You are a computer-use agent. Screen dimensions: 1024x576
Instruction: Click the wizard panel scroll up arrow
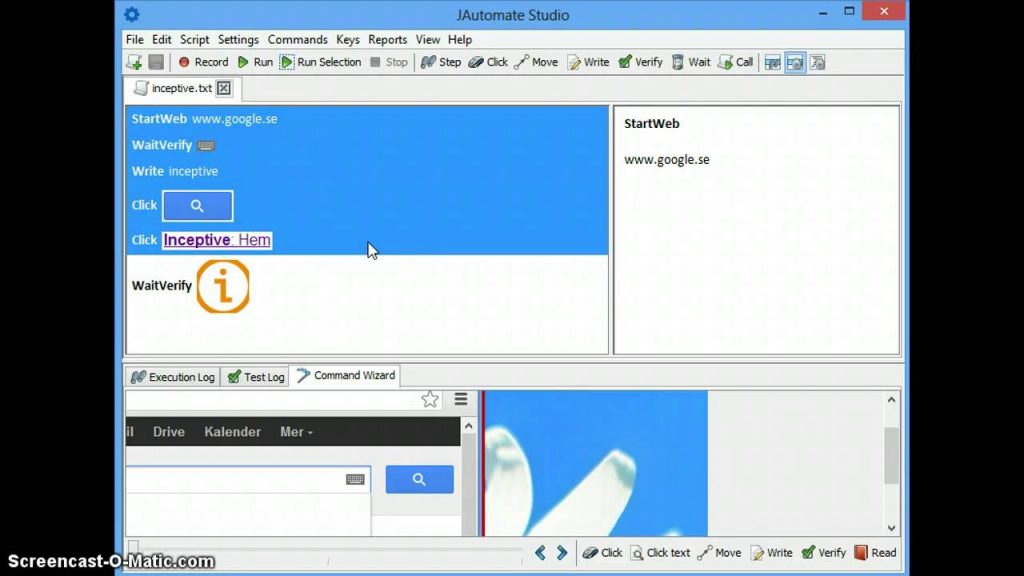(x=891, y=400)
